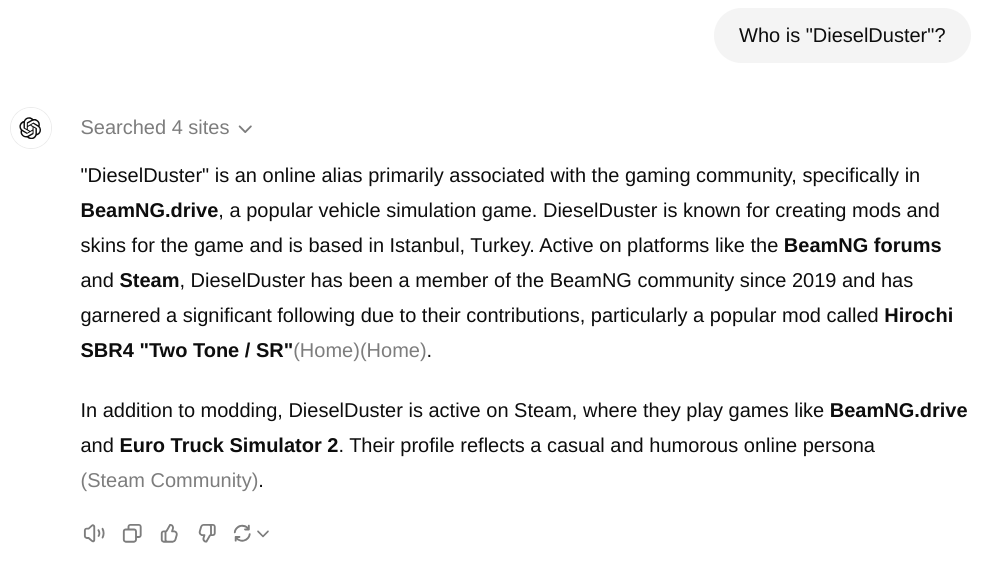
Task: Click the "Who is DieselDuster?" message bubble
Action: tap(841, 36)
